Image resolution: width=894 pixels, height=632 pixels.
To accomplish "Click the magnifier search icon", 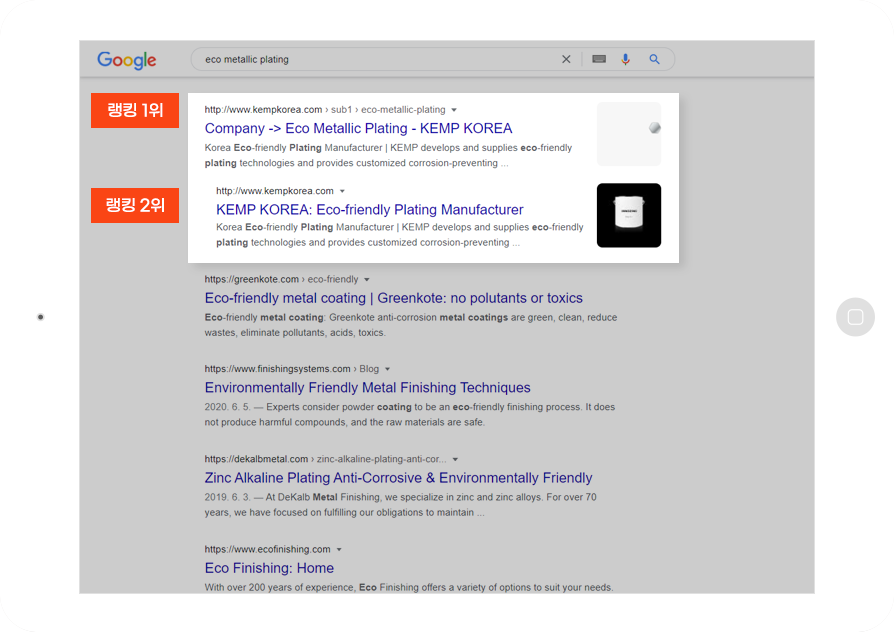I will [x=655, y=59].
